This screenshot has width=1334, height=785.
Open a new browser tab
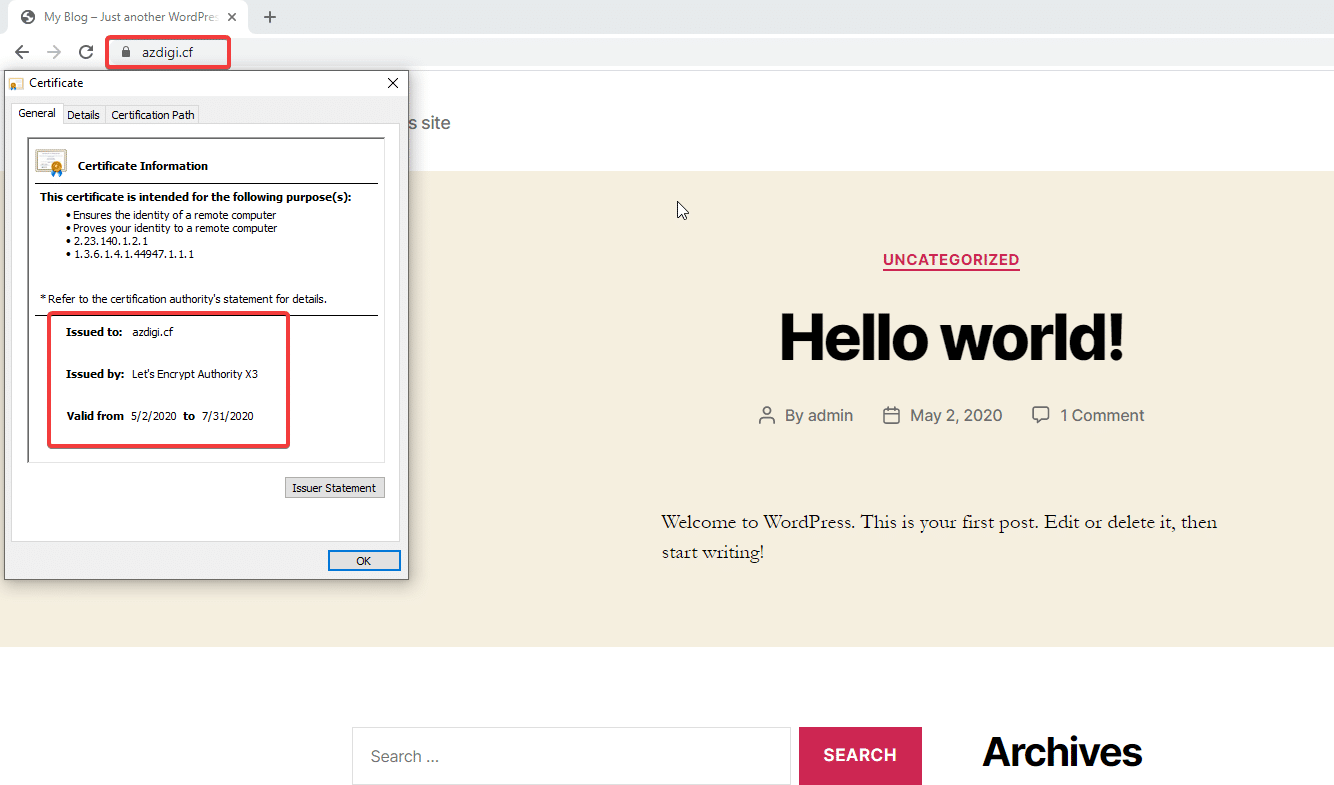(269, 16)
